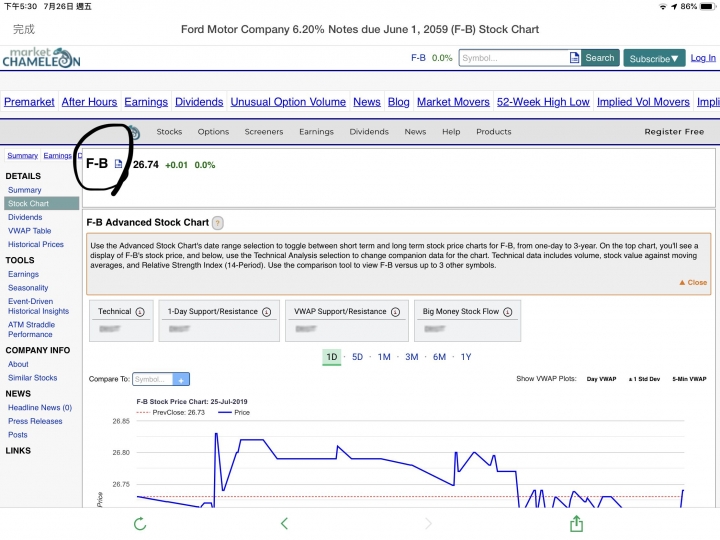Screen dimensions: 720x540
Task: Open the Unusual Option Volume link
Action: [288, 102]
